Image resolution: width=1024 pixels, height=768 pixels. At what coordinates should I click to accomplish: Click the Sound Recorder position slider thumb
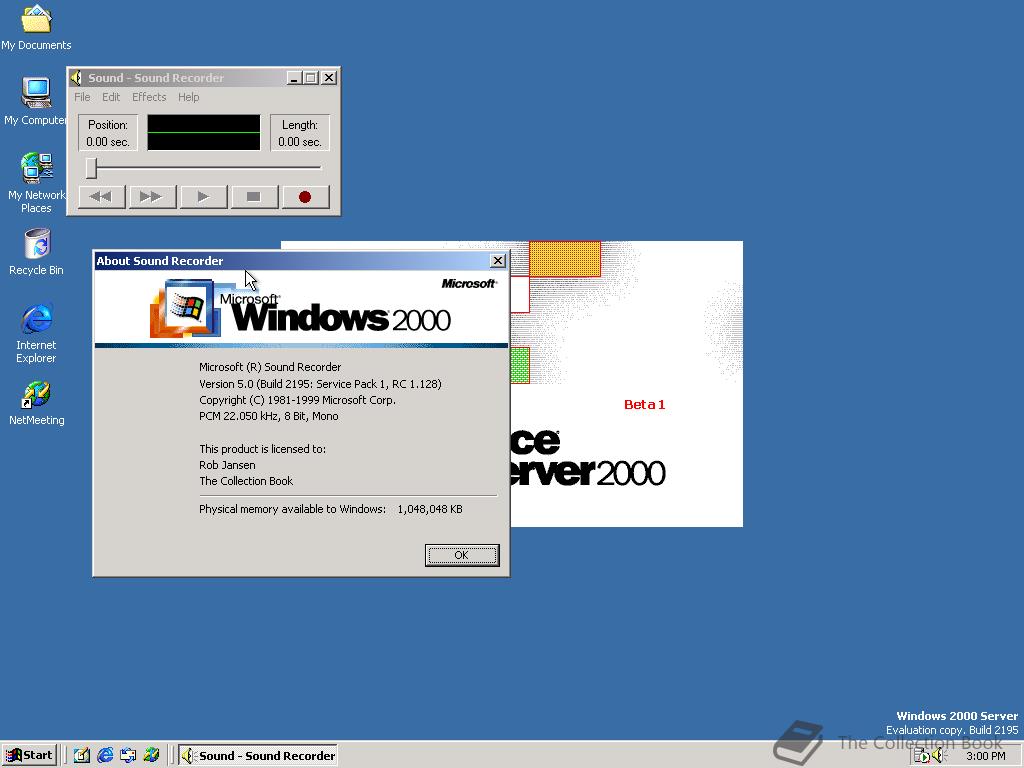[92, 168]
